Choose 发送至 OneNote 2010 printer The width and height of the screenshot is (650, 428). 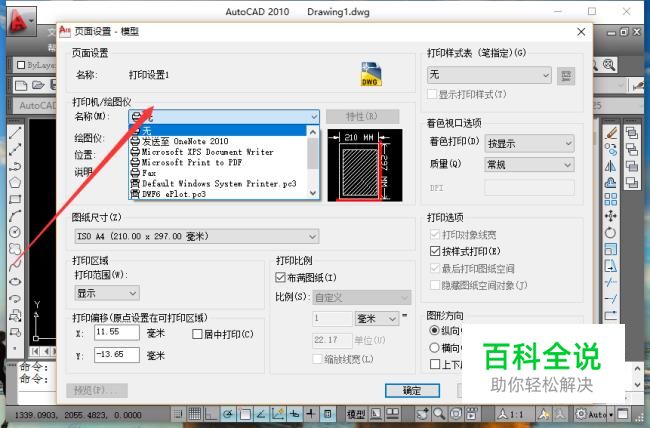click(218, 141)
